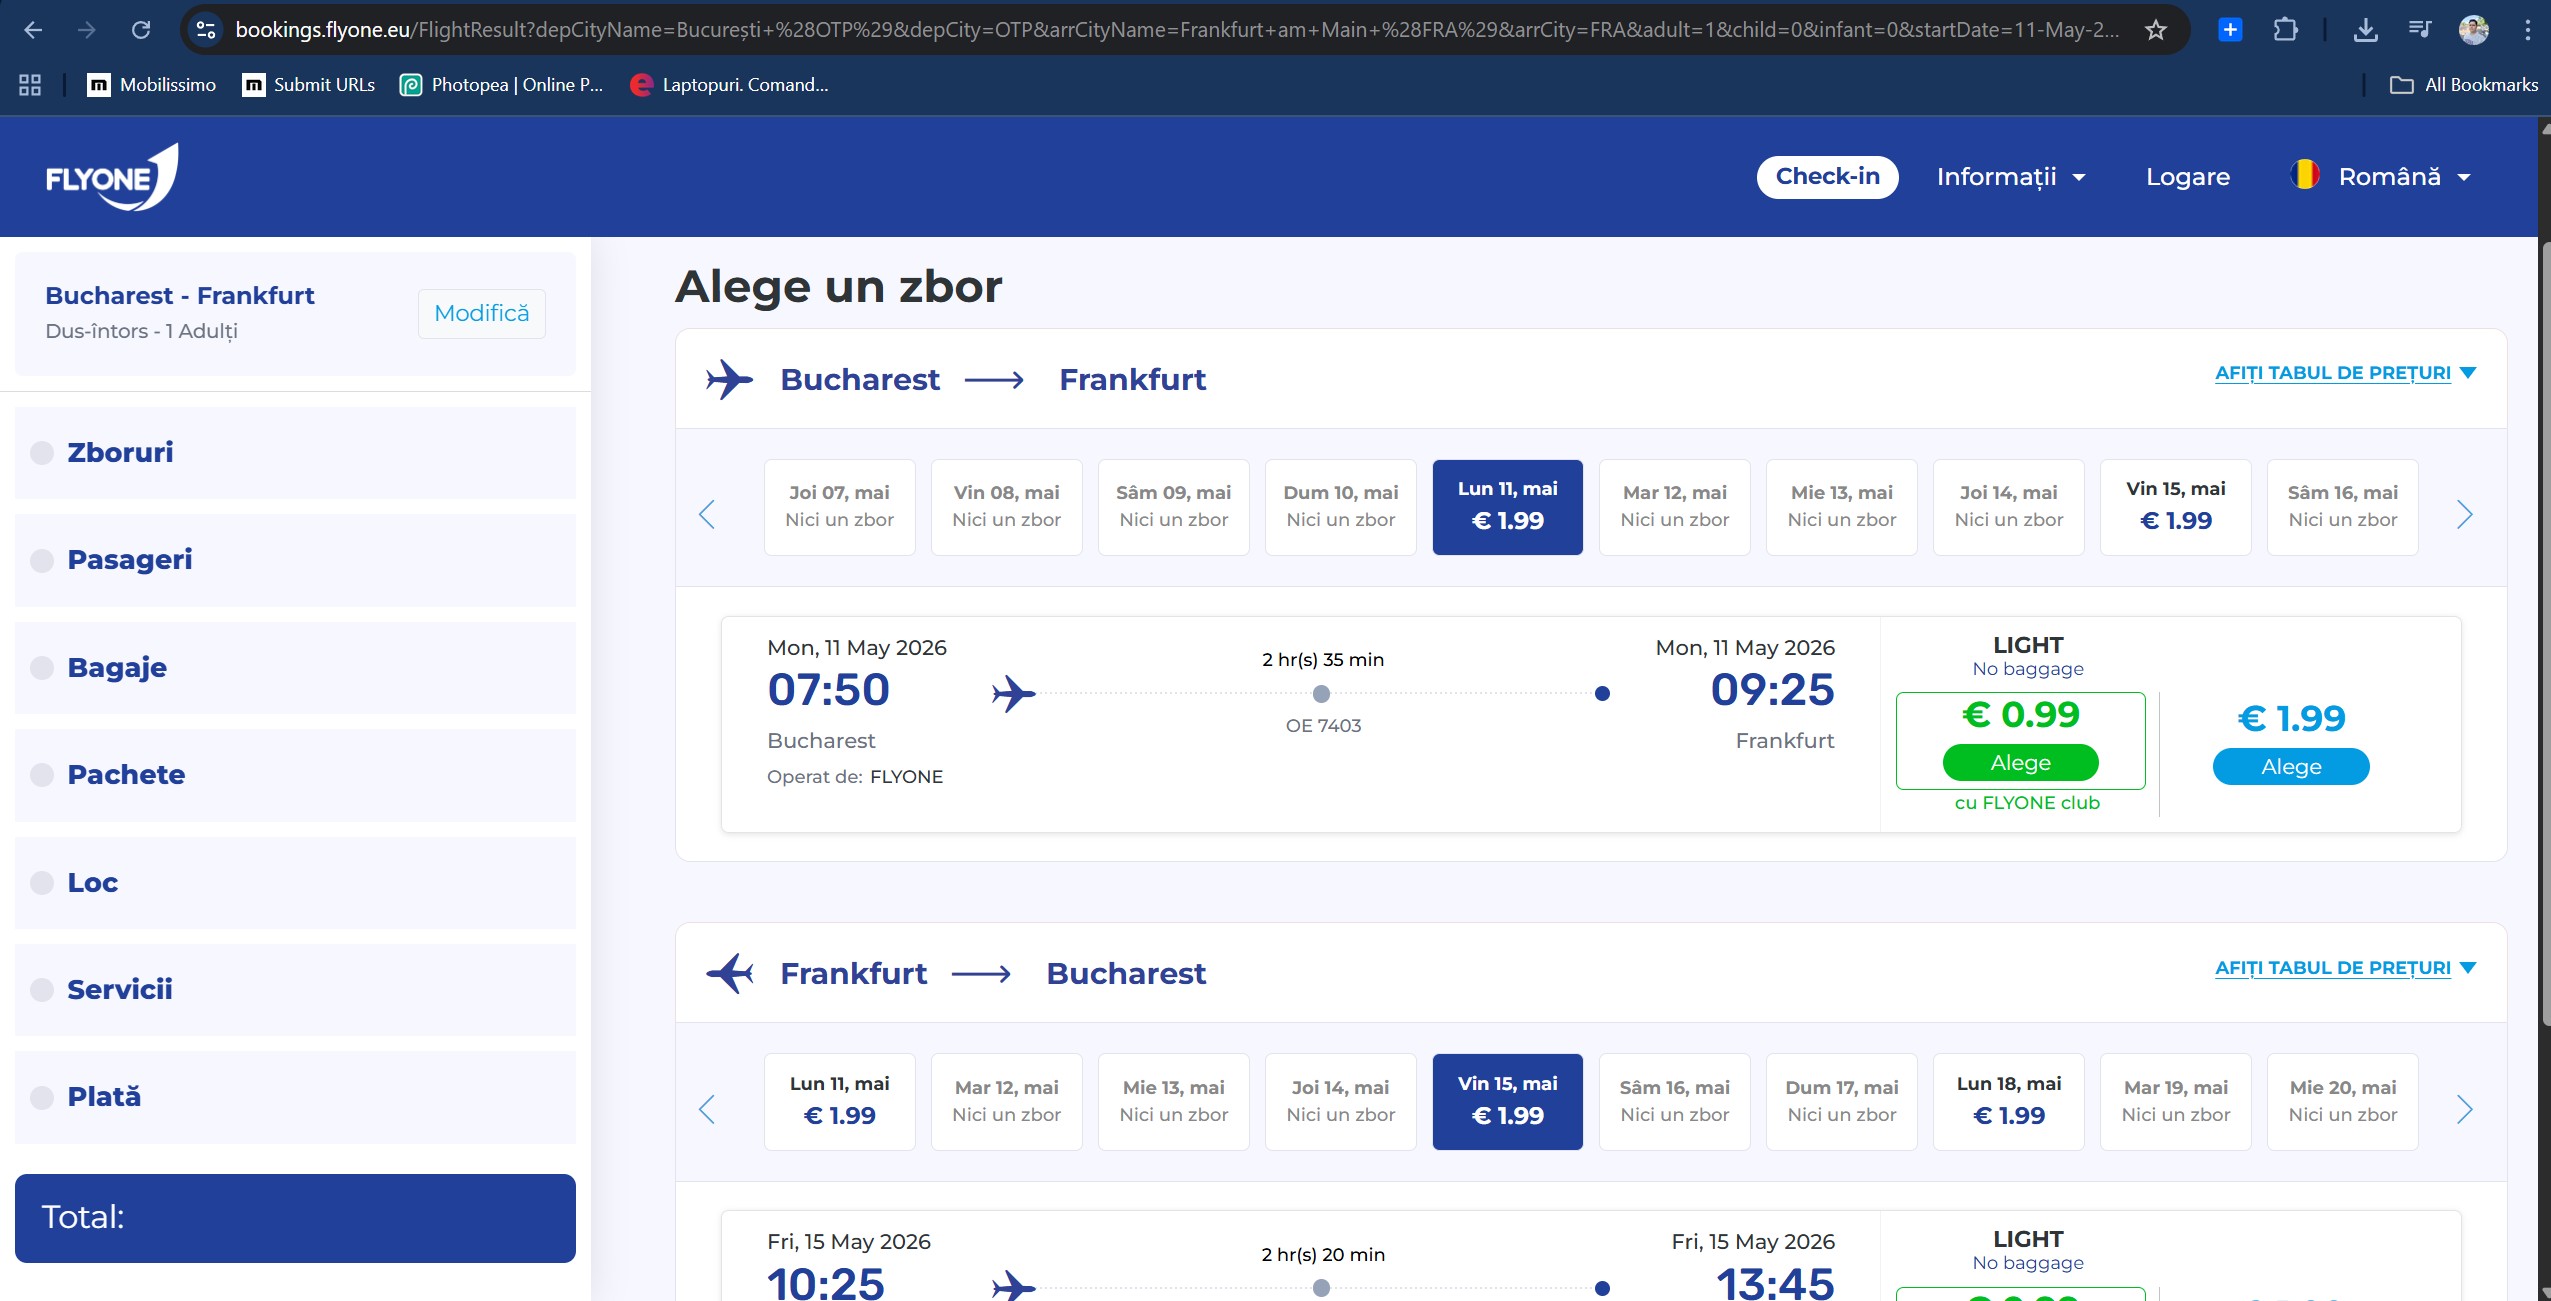This screenshot has height=1301, width=2551.
Task: Open Chrome extensions puzzle icon
Action: [x=2285, y=30]
